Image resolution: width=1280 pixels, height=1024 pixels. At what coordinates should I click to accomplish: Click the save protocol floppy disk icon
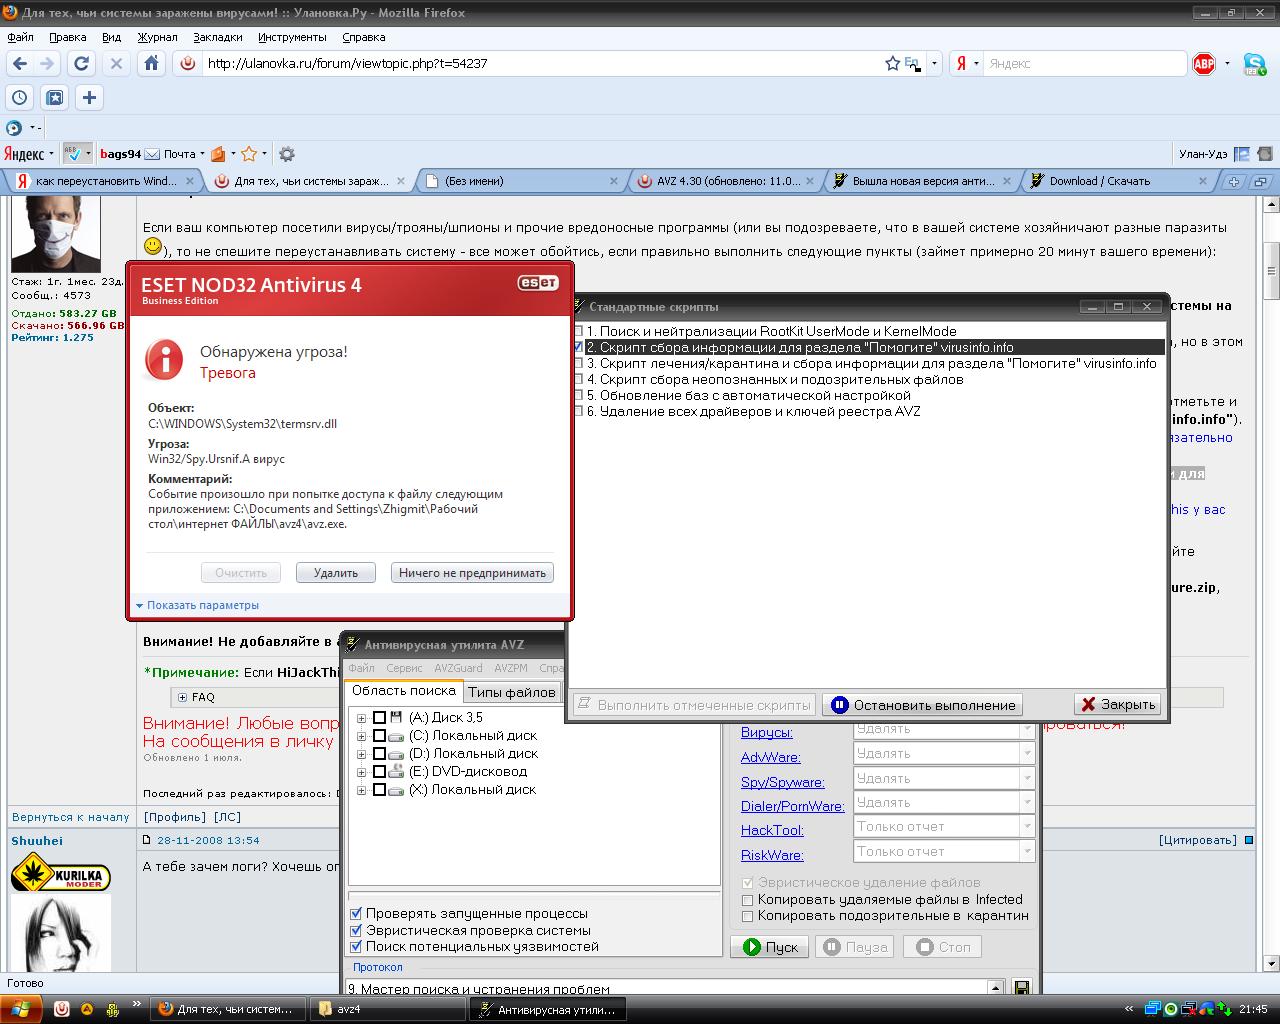point(1022,988)
